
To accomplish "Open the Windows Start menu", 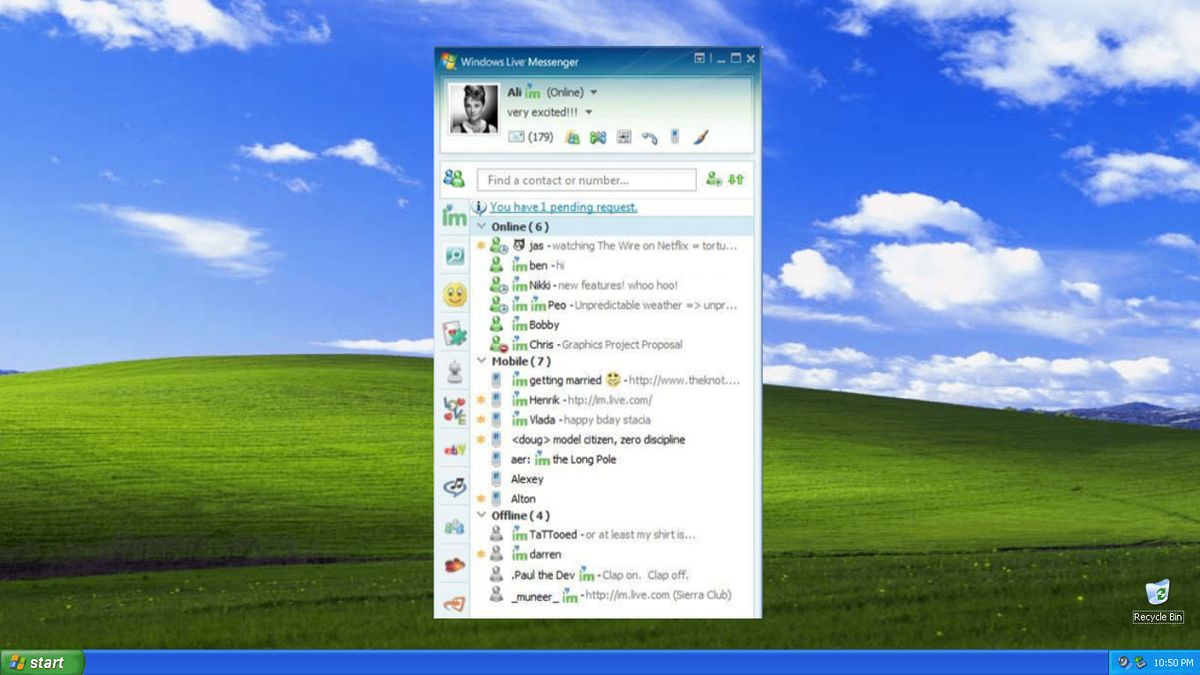I will point(40,662).
